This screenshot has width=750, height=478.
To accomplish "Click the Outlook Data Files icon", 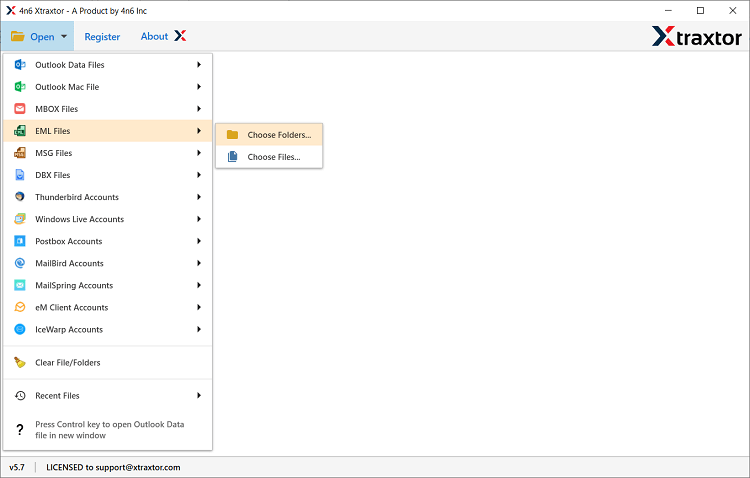I will pos(20,65).
